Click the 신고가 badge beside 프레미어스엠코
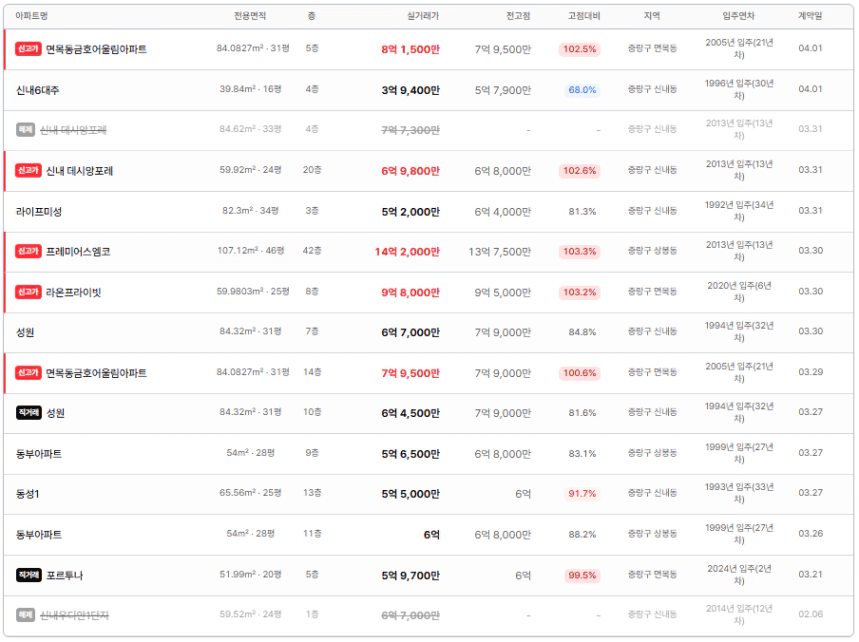The image size is (859, 642). 28,252
